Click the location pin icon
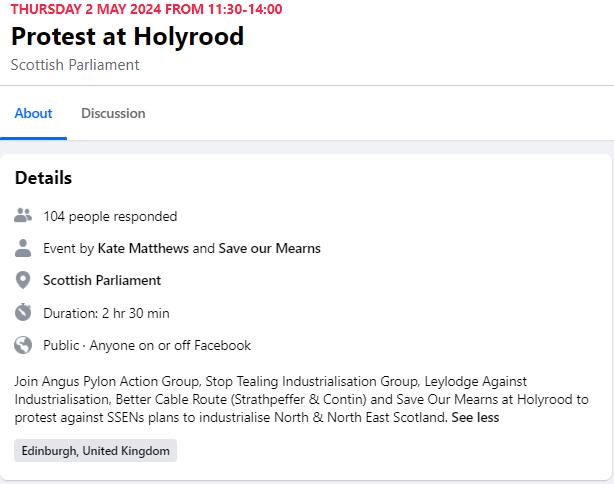This screenshot has width=614, height=484. (x=23, y=280)
